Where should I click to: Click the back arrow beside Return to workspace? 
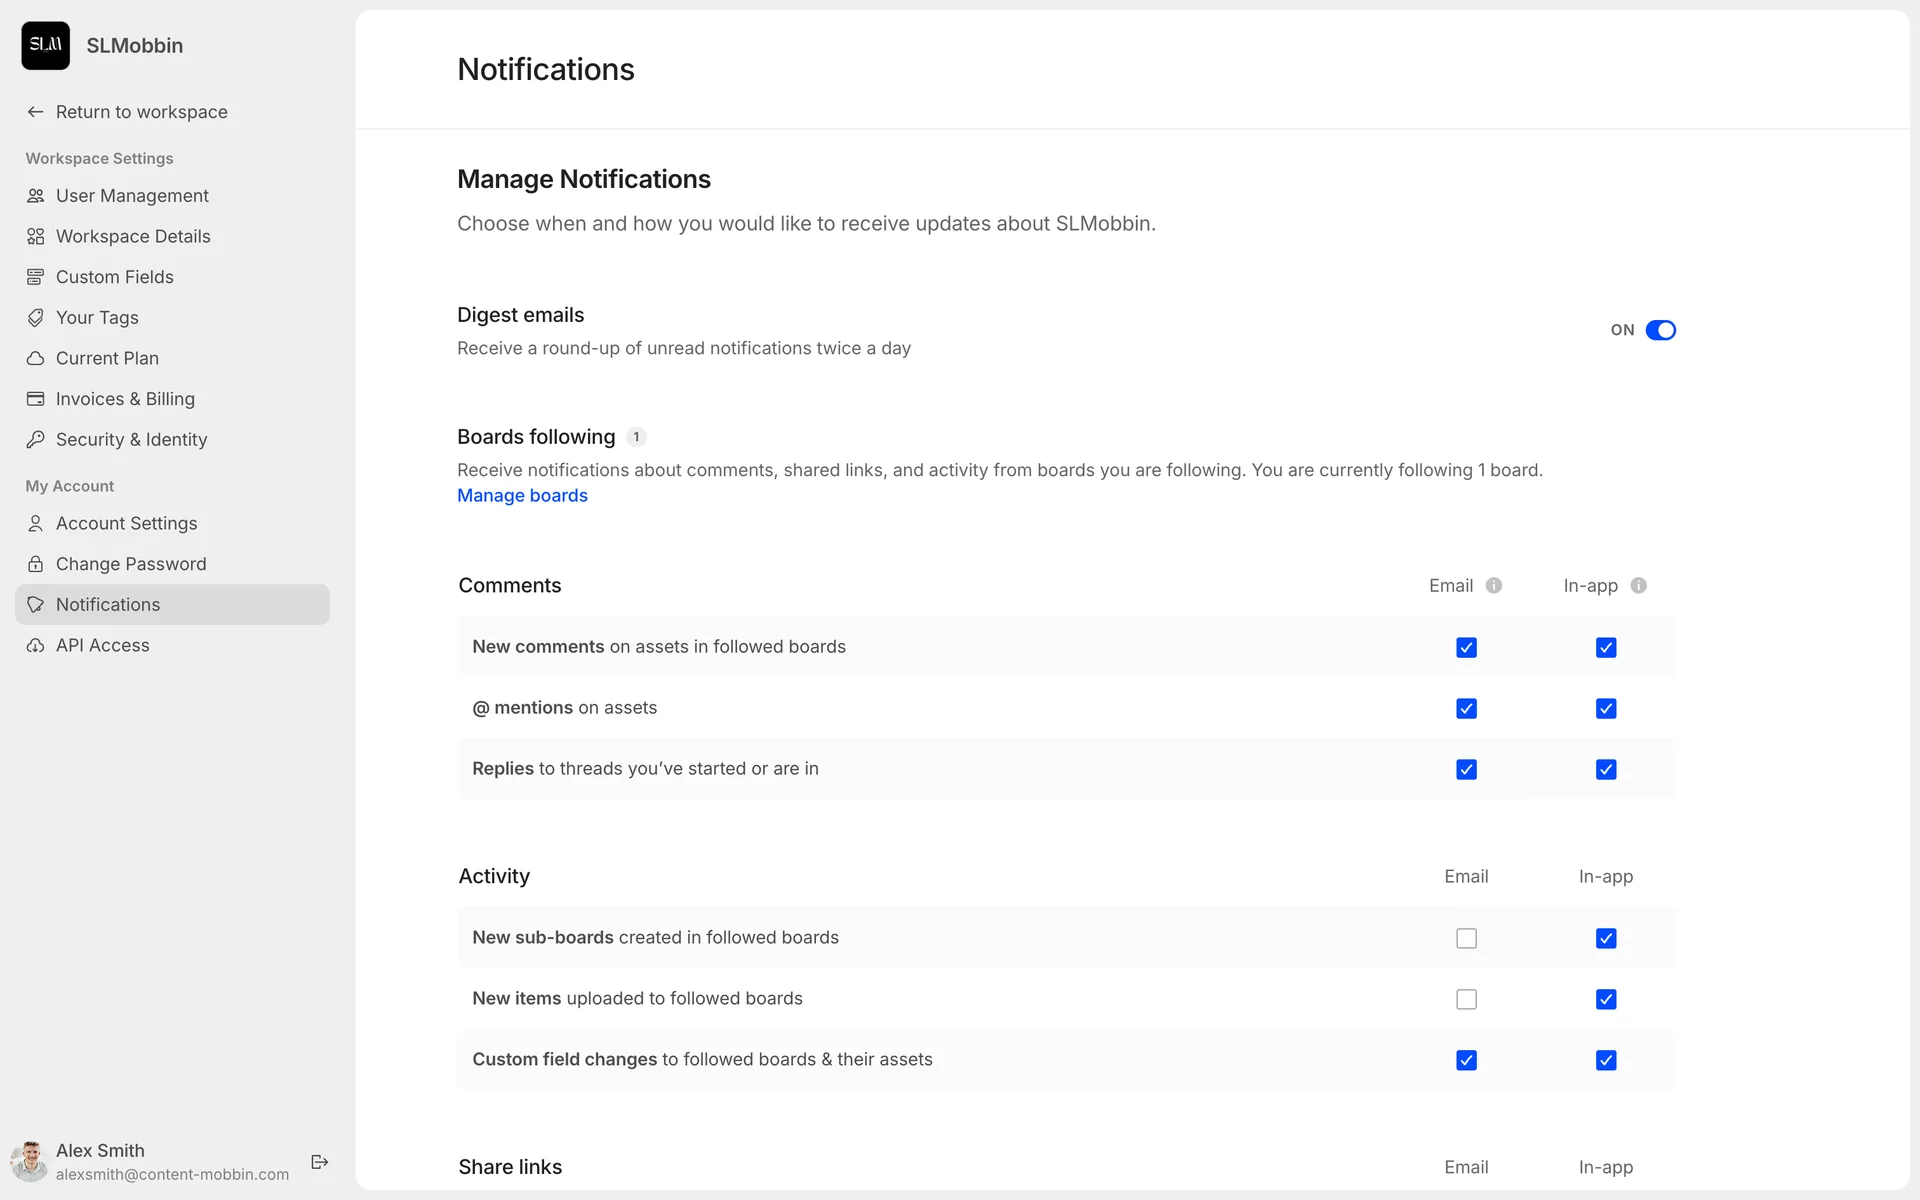tap(35, 112)
